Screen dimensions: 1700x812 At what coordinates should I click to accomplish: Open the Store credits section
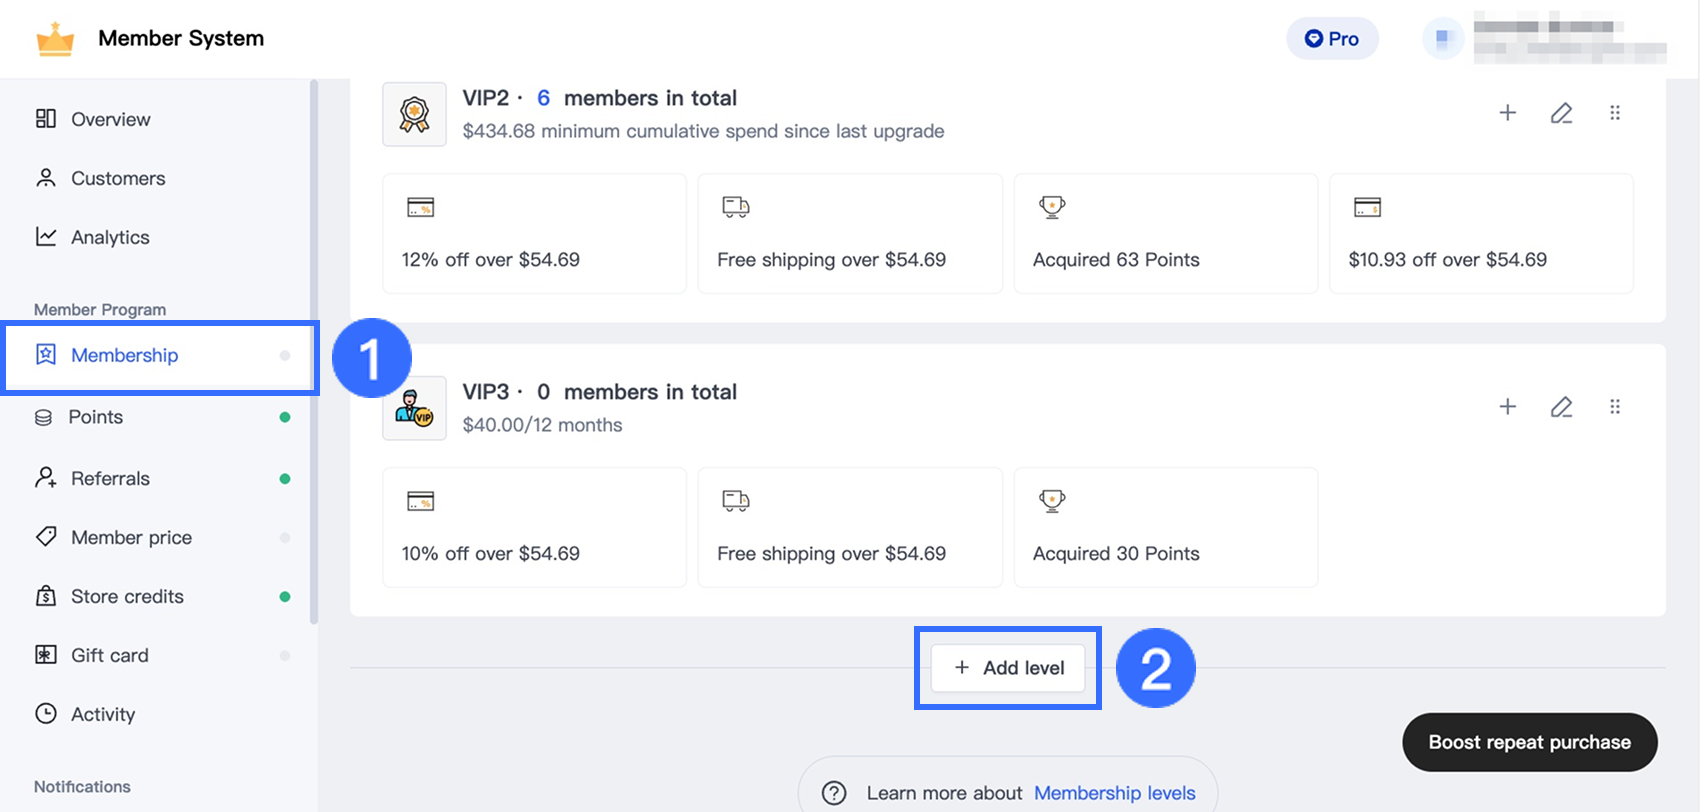(x=127, y=596)
